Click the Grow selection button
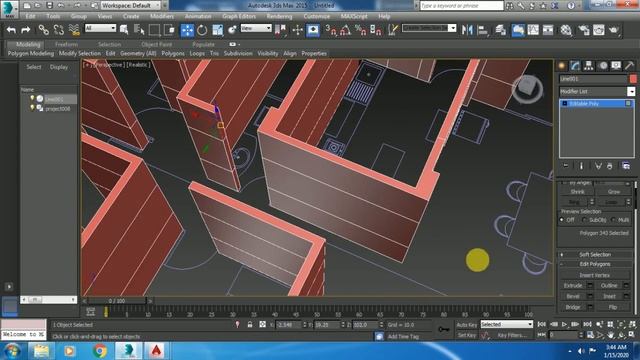The height and width of the screenshot is (360, 640). (613, 191)
